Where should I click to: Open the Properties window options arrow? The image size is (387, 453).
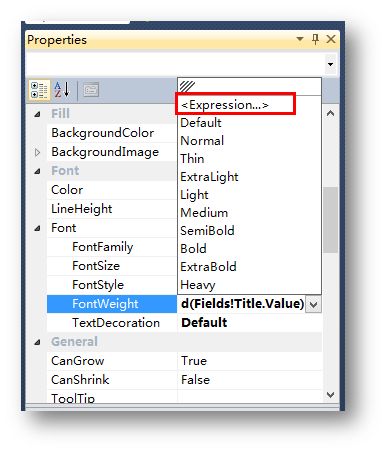[300, 39]
